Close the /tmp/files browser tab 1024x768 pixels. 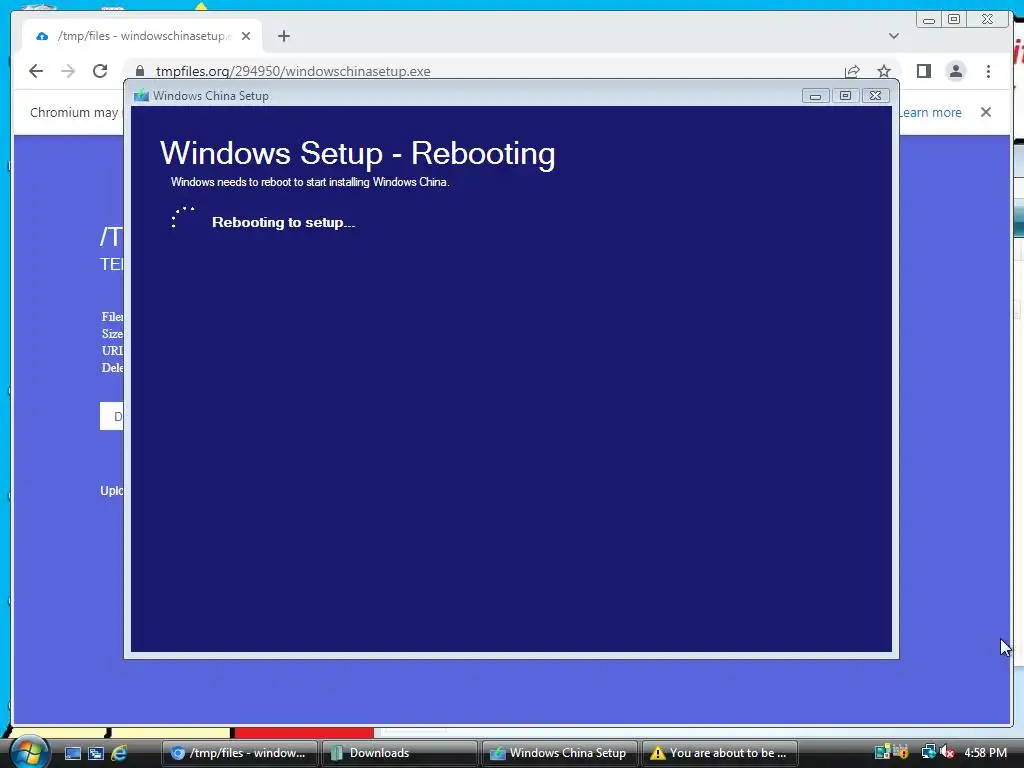(246, 36)
